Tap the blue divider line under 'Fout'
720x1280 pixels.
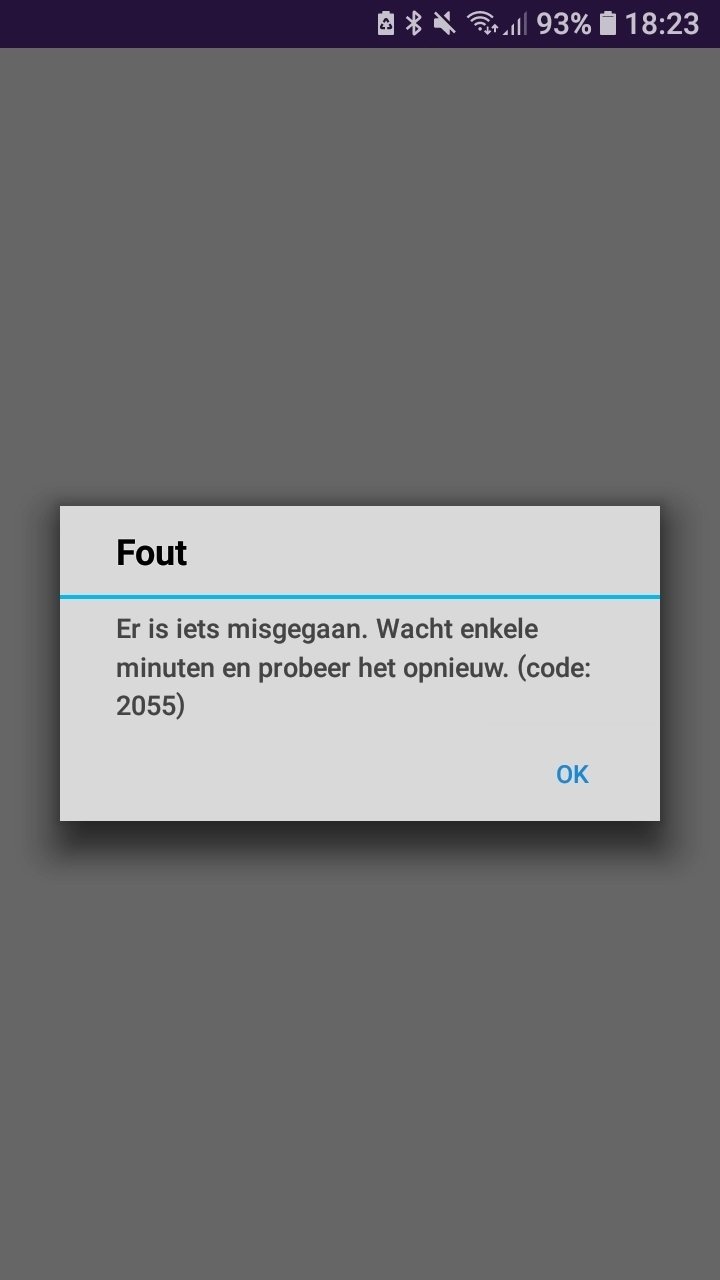coord(360,596)
